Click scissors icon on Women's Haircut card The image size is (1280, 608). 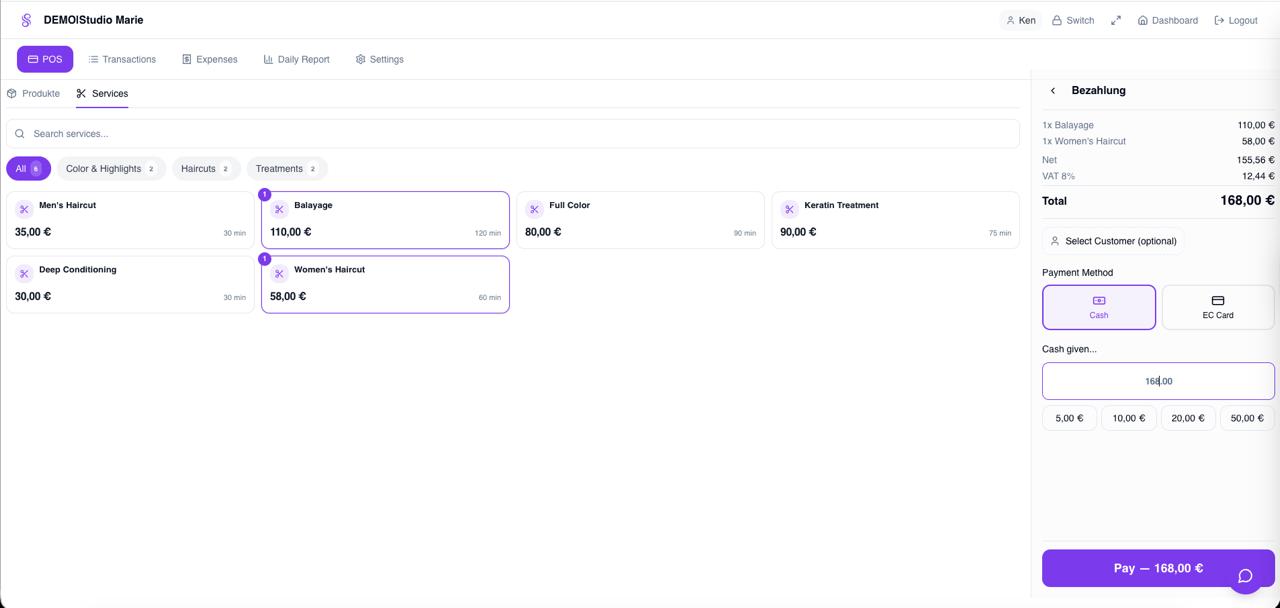[x=279, y=274]
